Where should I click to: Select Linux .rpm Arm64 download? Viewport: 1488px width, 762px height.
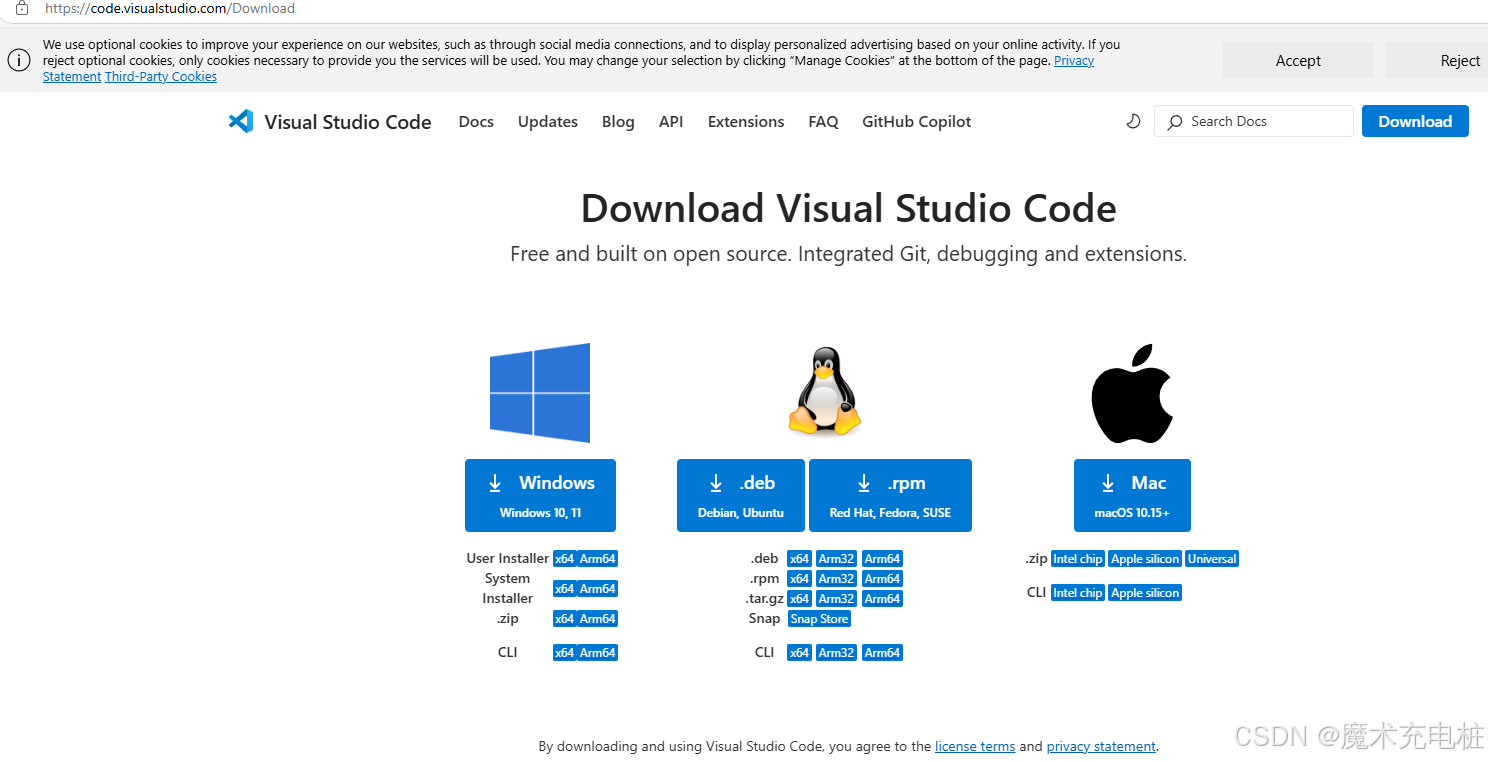[882, 579]
